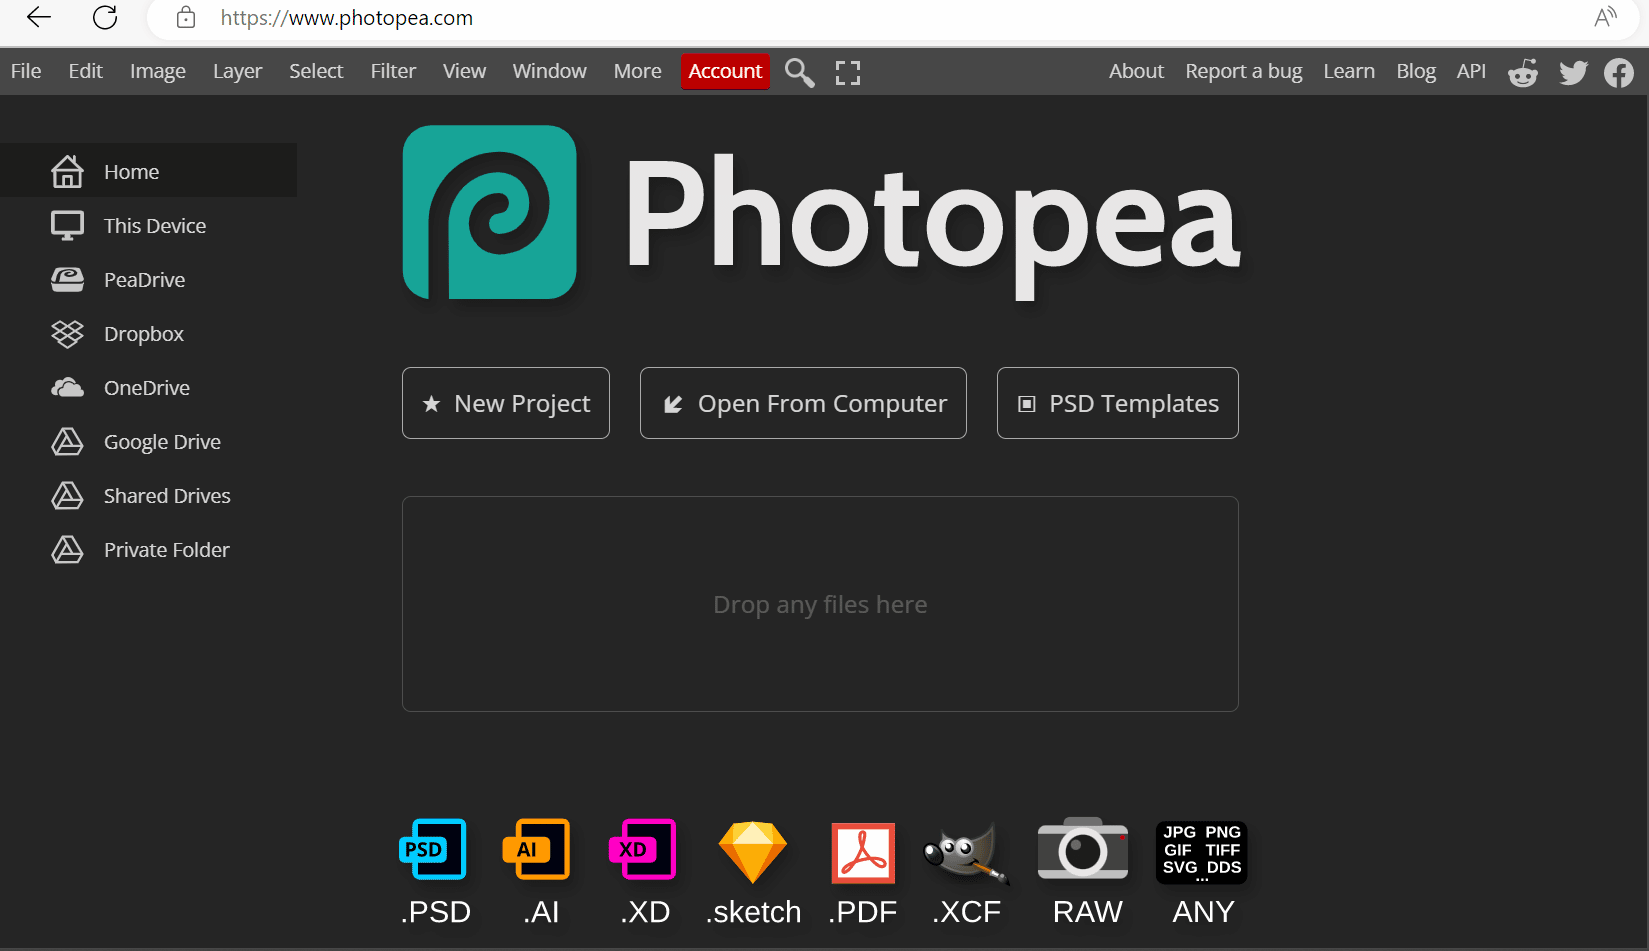Open the View menu
This screenshot has height=951, width=1649.
(464, 71)
